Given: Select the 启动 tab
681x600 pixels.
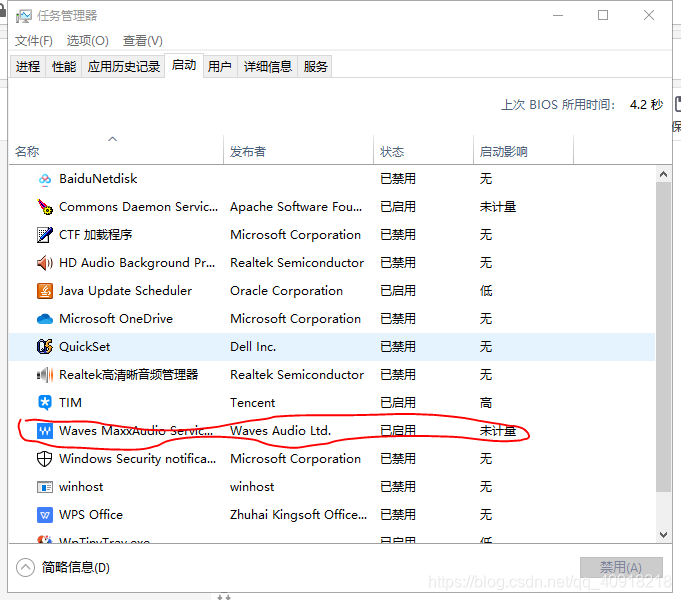Looking at the screenshot, I should click(x=184, y=65).
